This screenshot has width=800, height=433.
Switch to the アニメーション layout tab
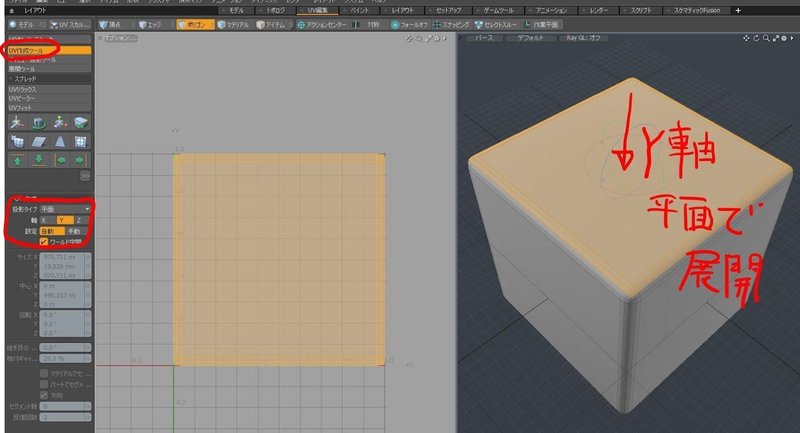[x=550, y=10]
